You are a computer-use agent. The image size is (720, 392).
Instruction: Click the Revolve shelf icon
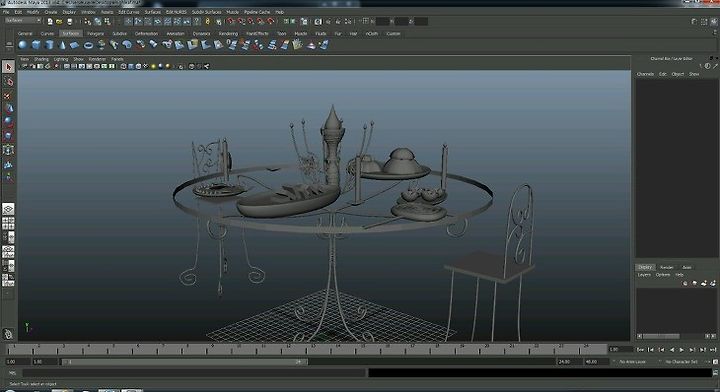(x=101, y=45)
